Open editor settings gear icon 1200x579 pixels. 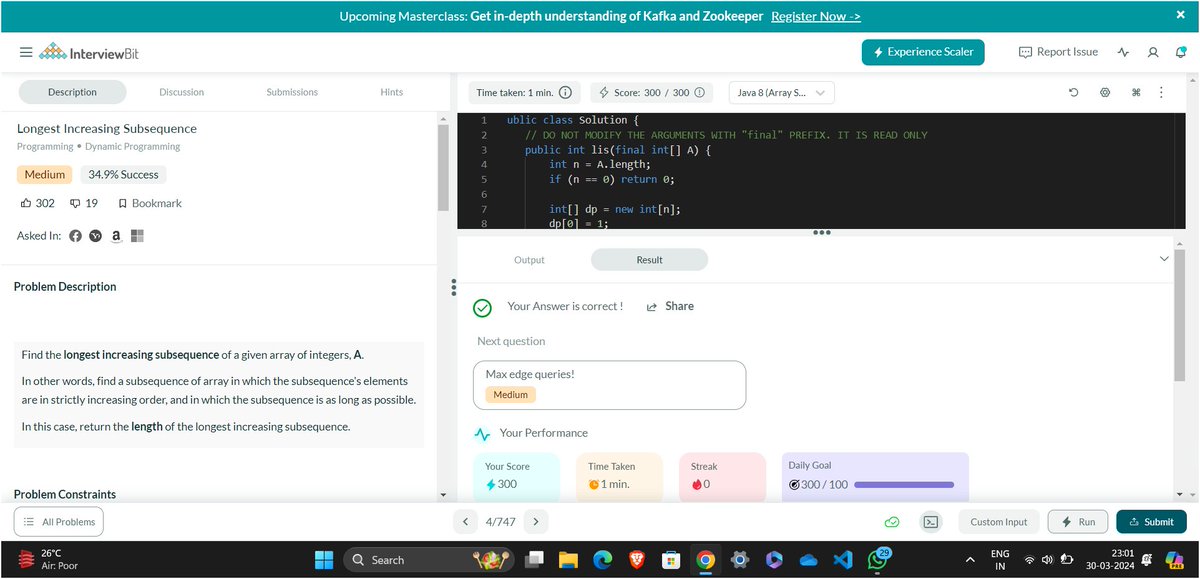pos(1105,93)
